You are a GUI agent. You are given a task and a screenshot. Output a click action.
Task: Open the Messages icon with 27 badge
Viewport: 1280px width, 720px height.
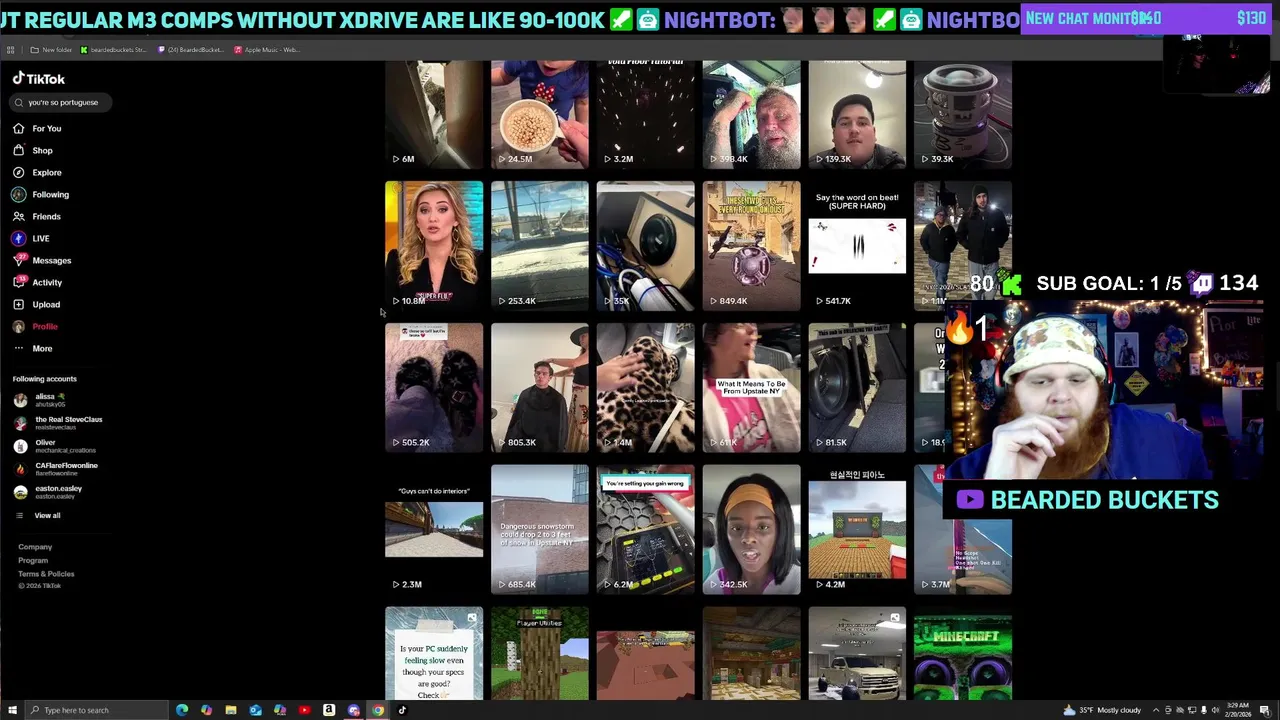pyautogui.click(x=18, y=260)
